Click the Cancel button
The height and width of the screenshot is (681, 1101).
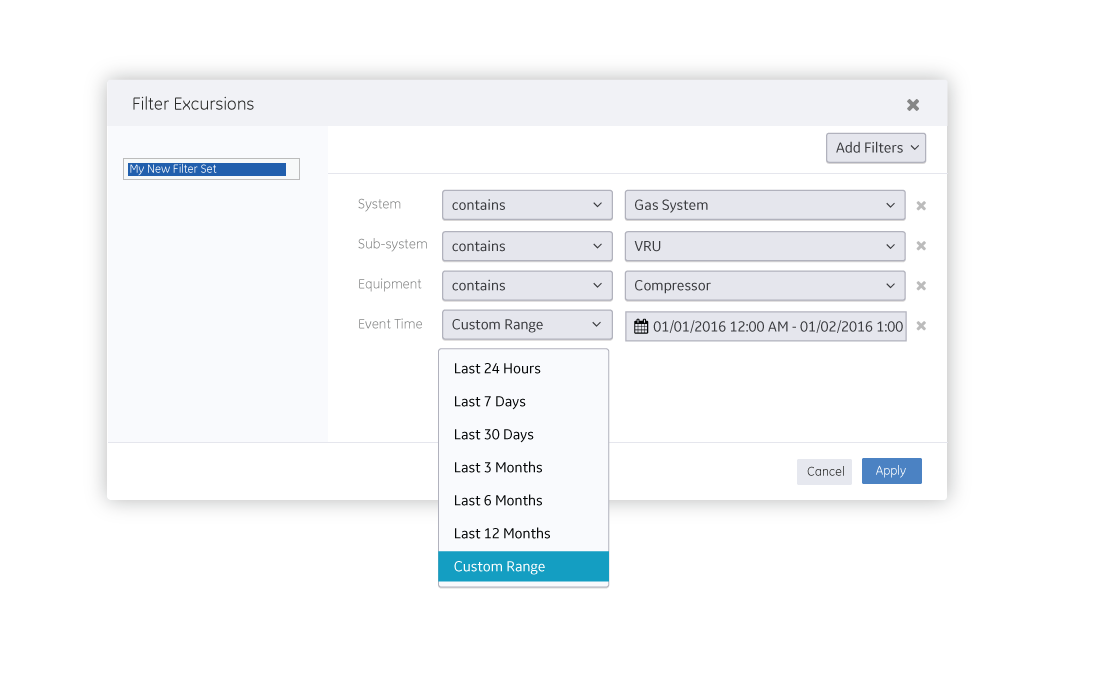pos(824,472)
